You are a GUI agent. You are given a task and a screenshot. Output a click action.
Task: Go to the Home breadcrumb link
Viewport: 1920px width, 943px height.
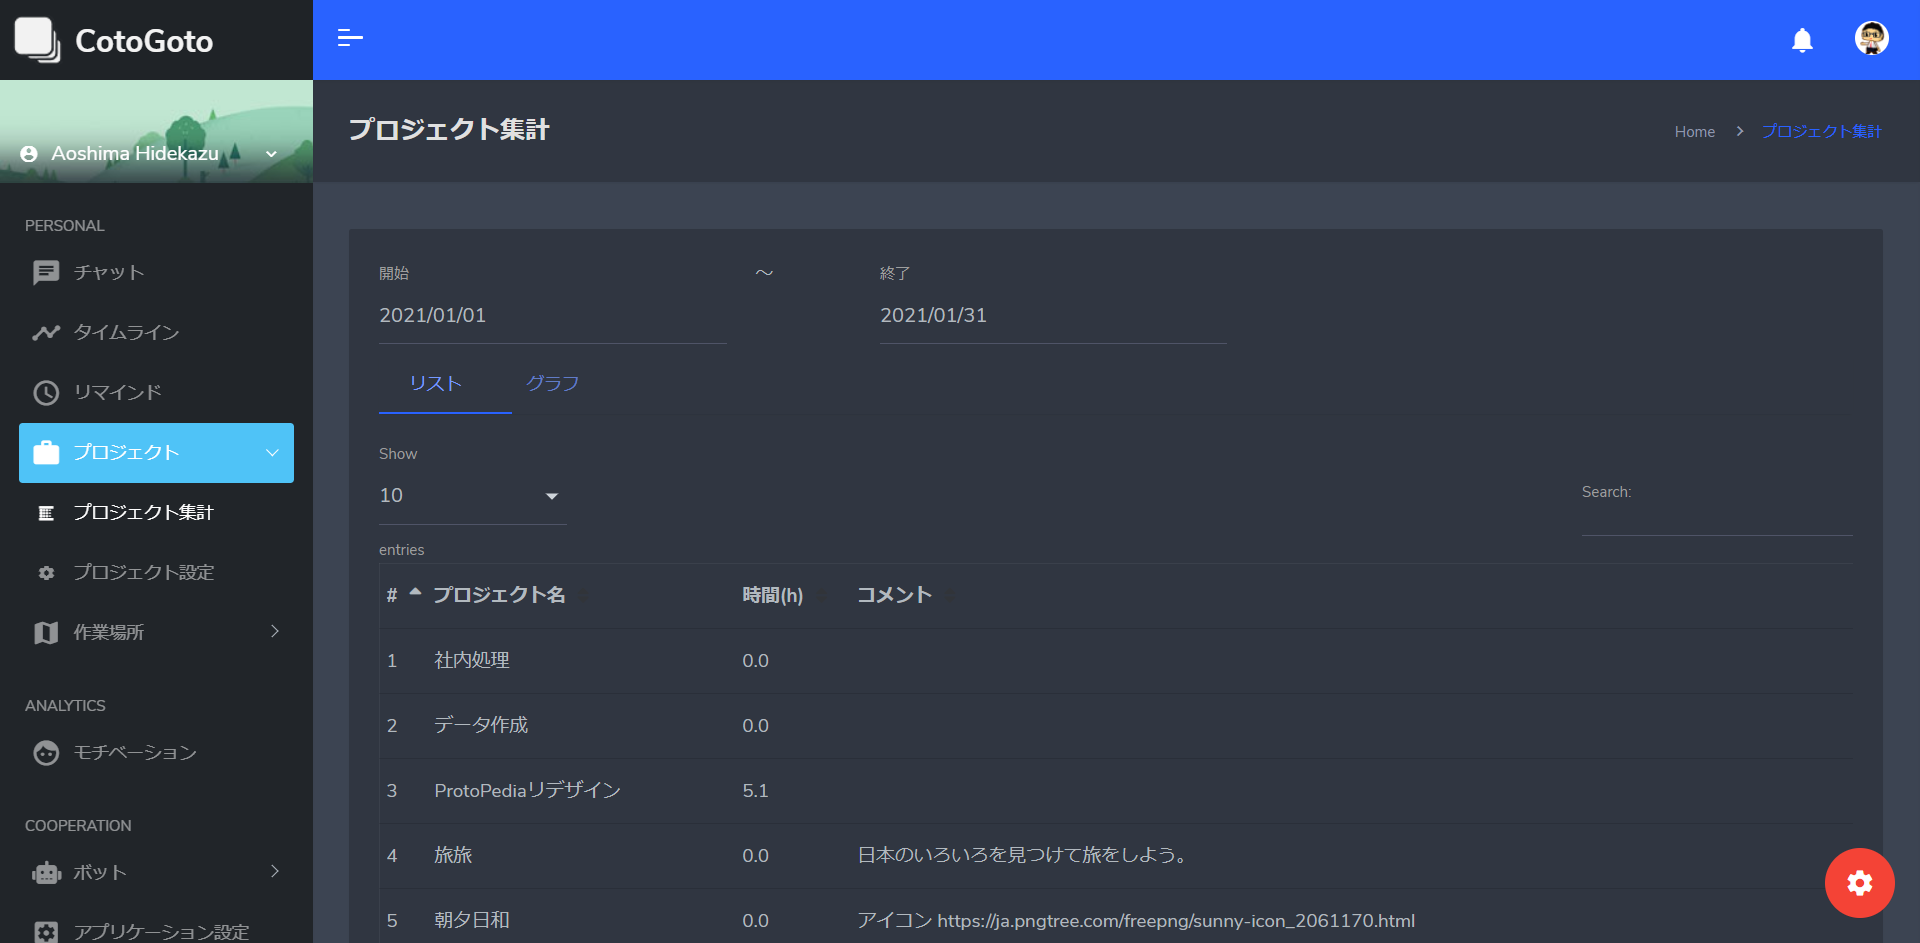click(x=1694, y=132)
